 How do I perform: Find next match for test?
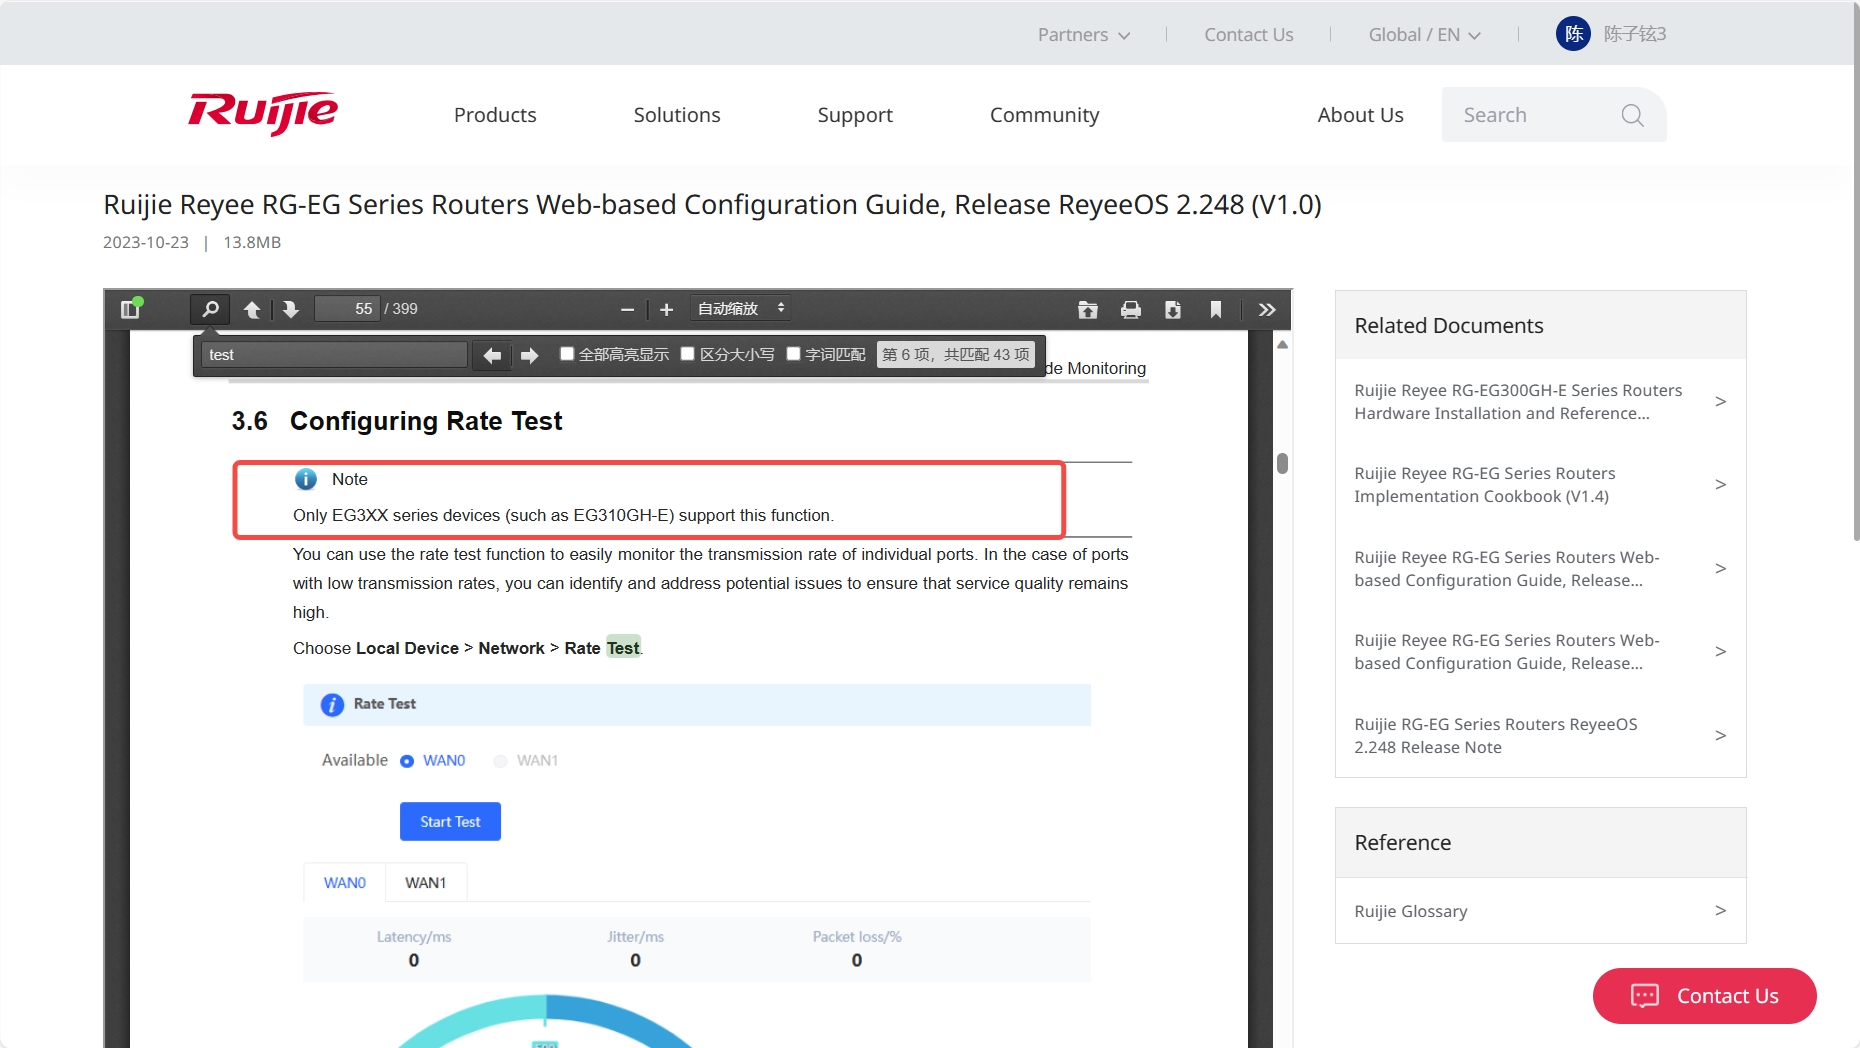click(529, 355)
